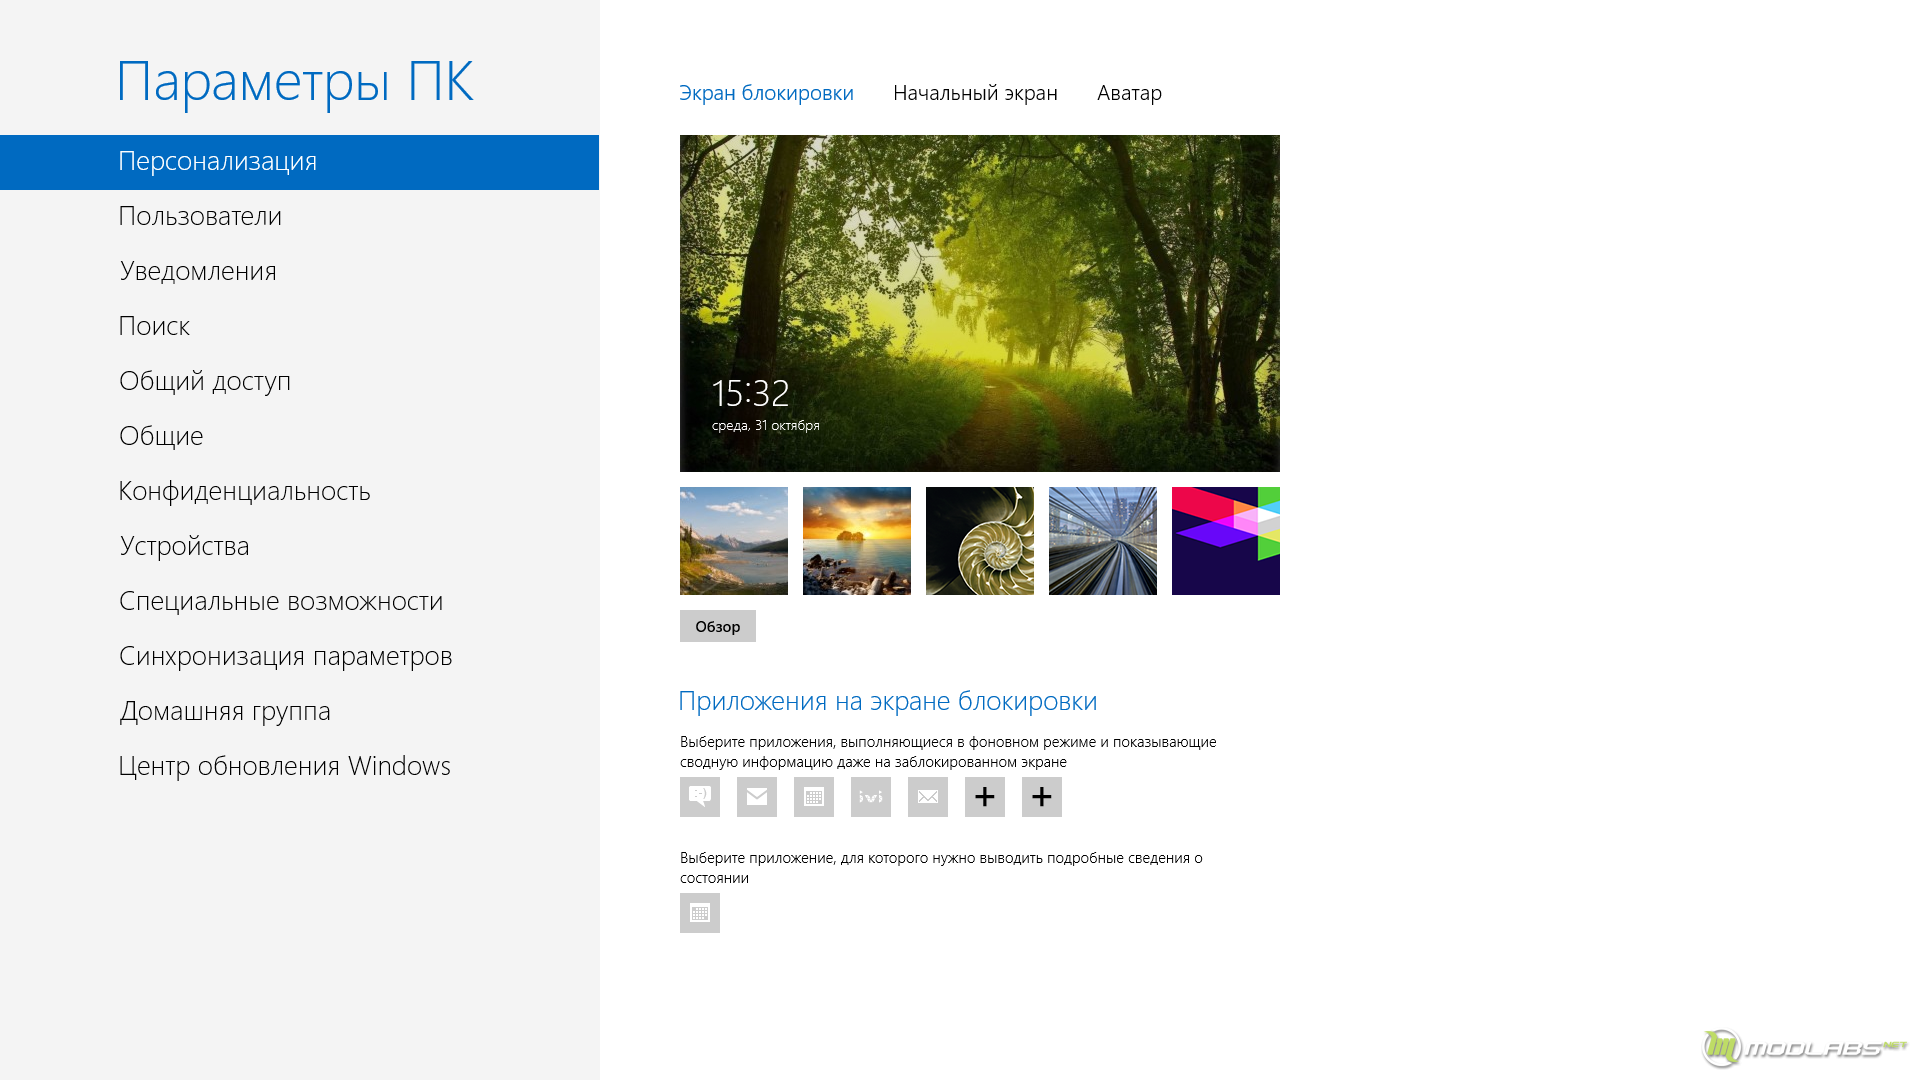Open the Аватар tab
Viewport: 1920px width, 1080px height.
tap(1129, 93)
